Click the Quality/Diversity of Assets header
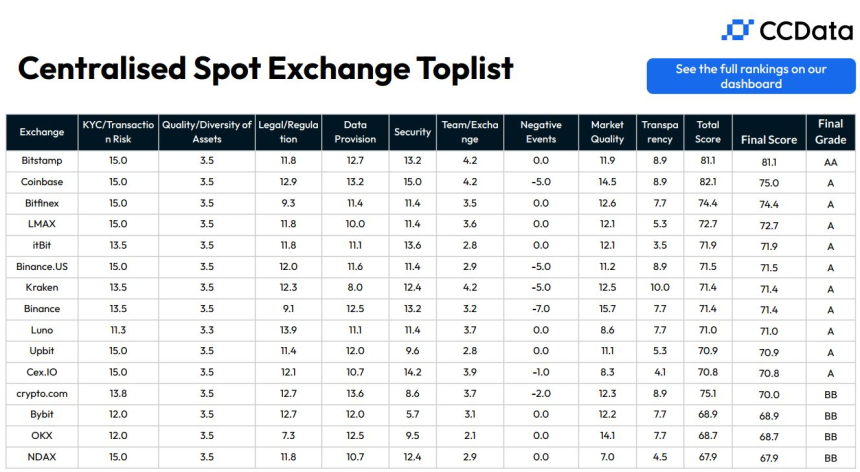The height and width of the screenshot is (472, 860). point(206,132)
